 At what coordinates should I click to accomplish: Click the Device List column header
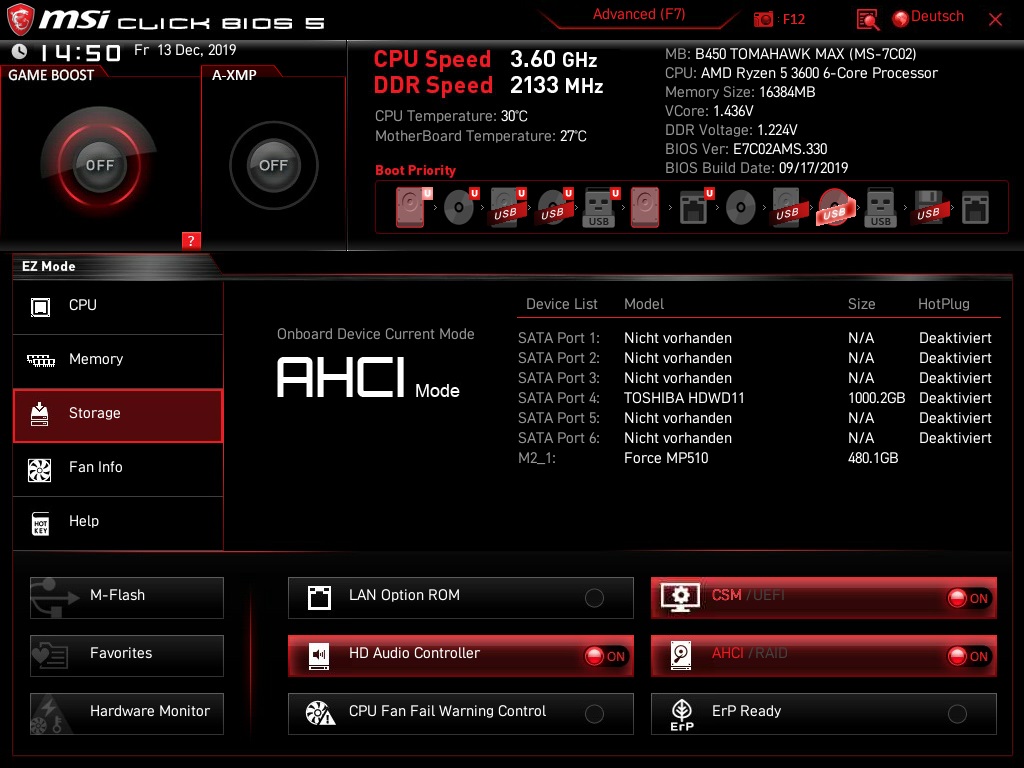point(562,304)
